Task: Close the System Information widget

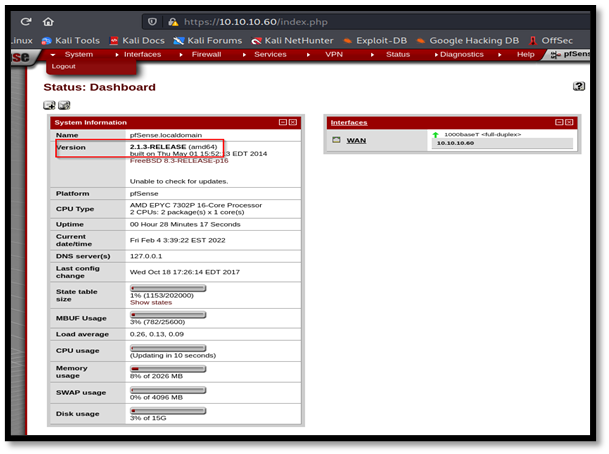Action: [293, 122]
